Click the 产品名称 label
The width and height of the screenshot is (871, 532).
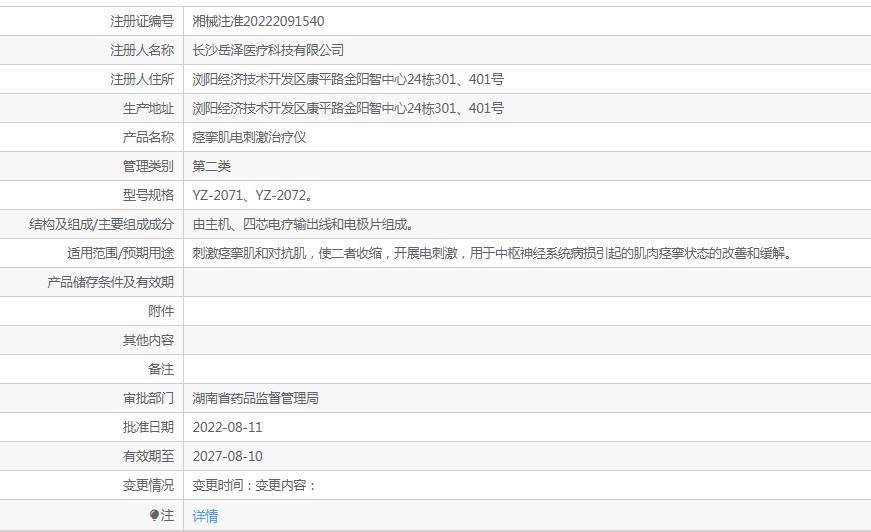148,137
